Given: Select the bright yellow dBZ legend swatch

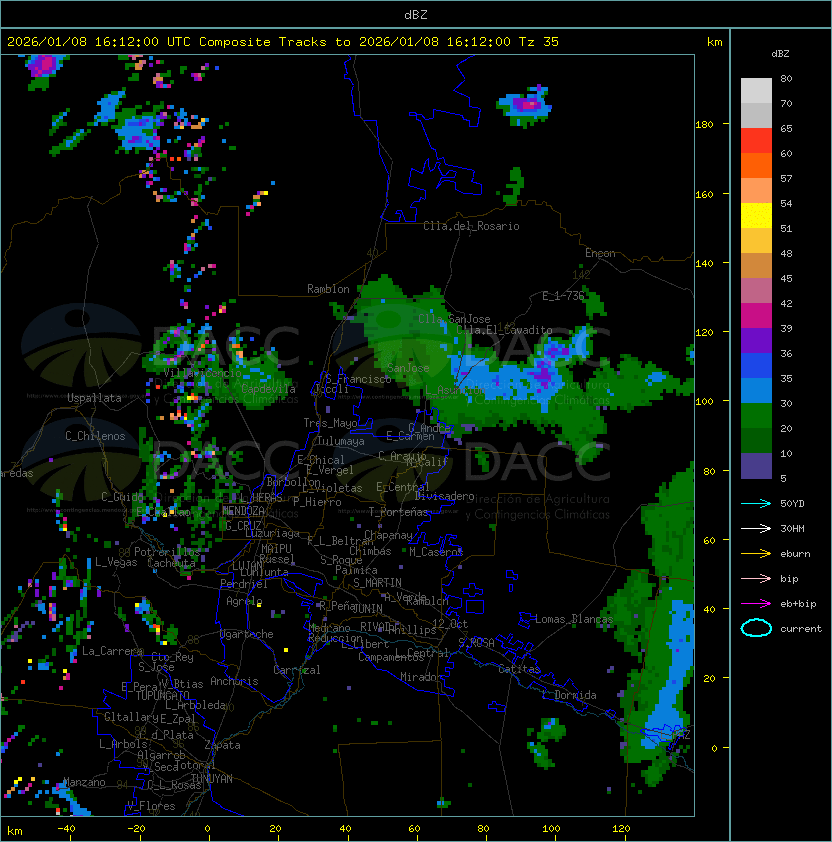Looking at the screenshot, I should [756, 215].
